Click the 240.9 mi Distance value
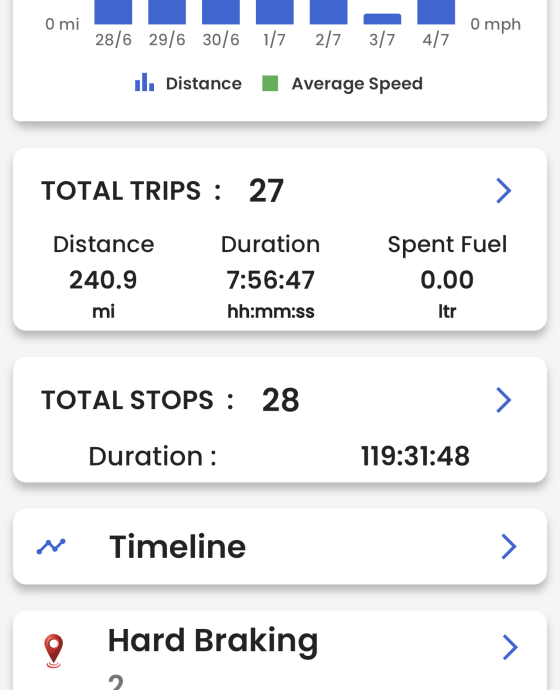The height and width of the screenshot is (690, 560). pos(103,280)
